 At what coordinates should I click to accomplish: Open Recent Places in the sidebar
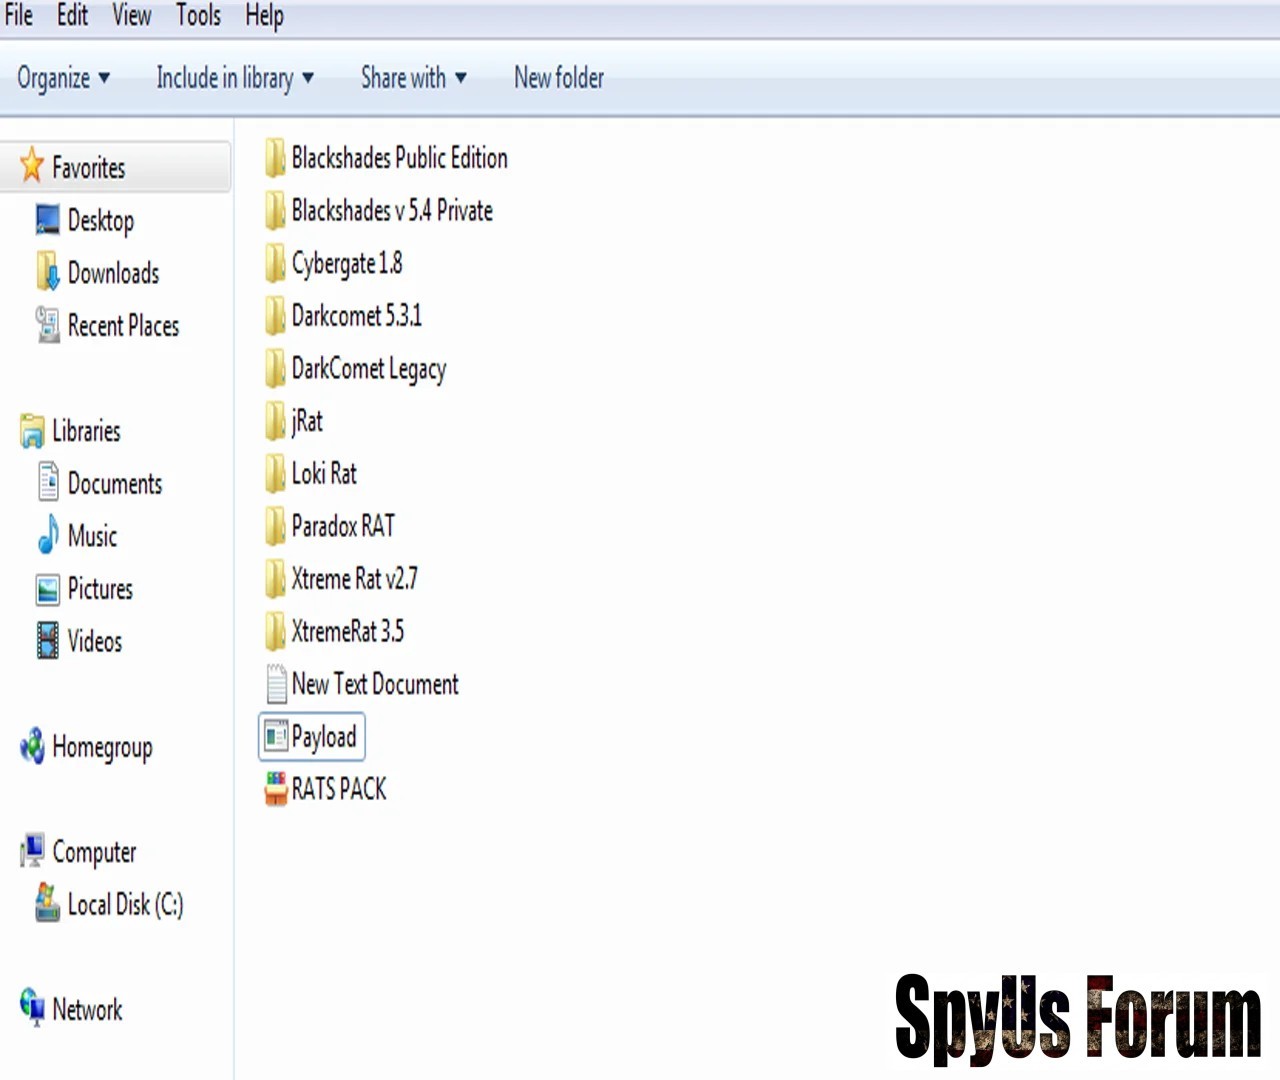(122, 326)
